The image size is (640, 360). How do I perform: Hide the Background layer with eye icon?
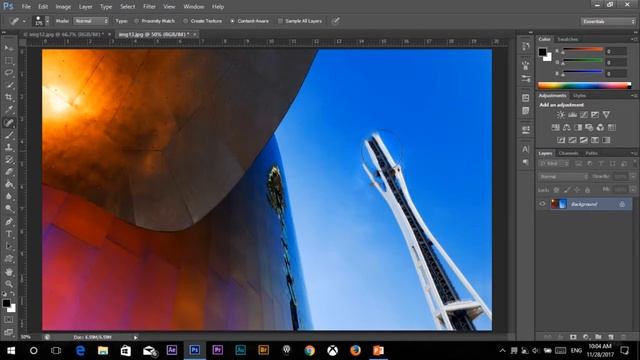[542, 204]
